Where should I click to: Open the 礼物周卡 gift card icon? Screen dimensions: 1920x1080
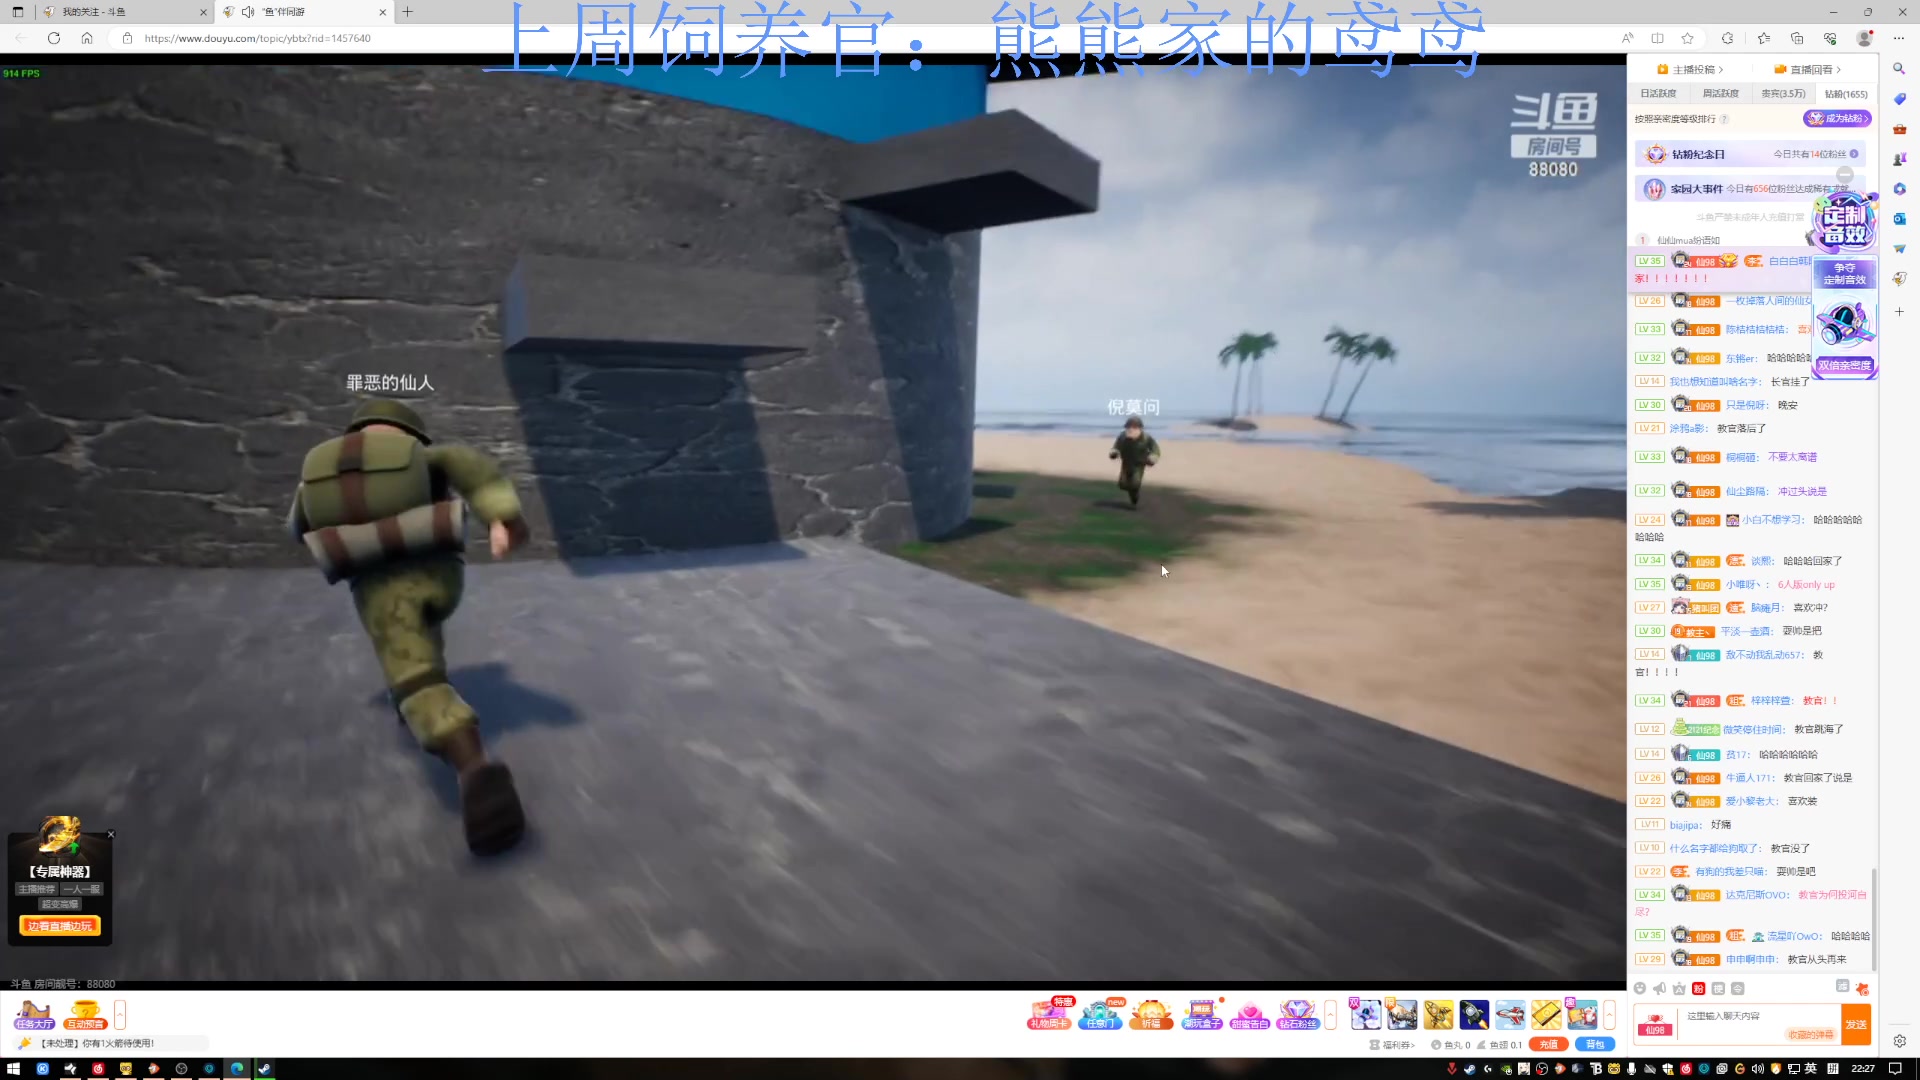point(1049,1014)
